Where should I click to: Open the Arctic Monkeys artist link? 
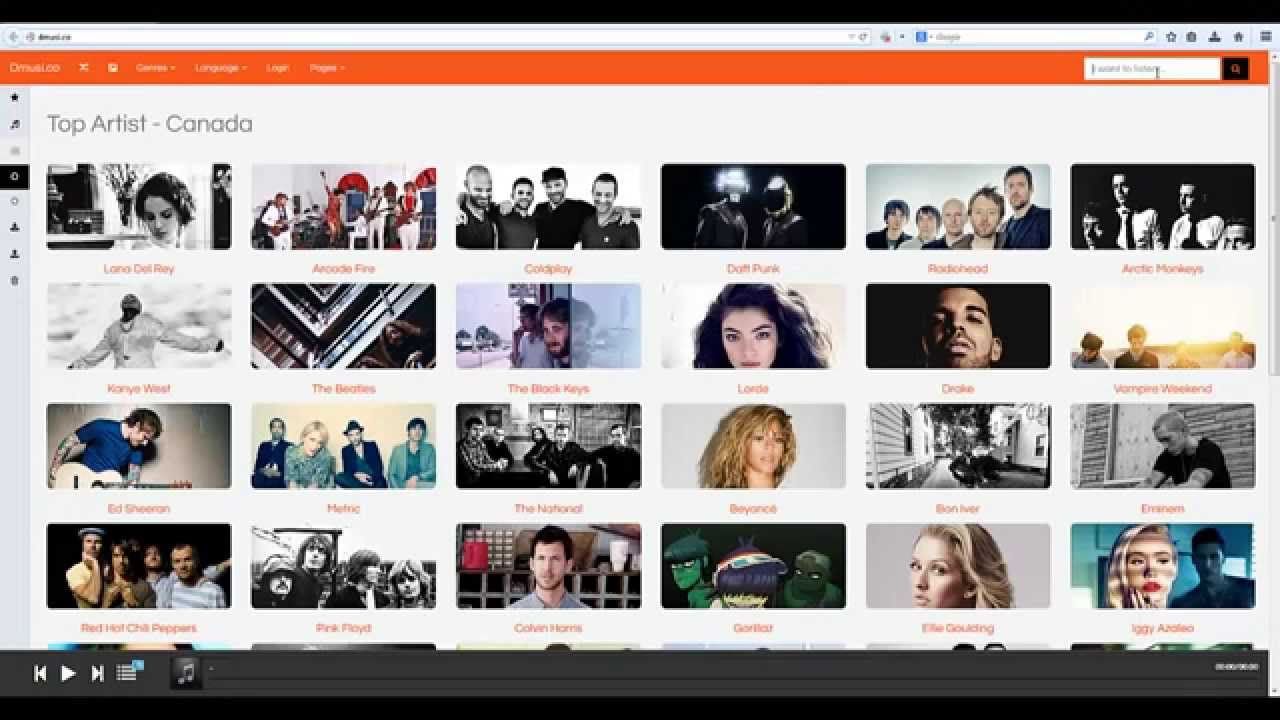pos(1162,269)
